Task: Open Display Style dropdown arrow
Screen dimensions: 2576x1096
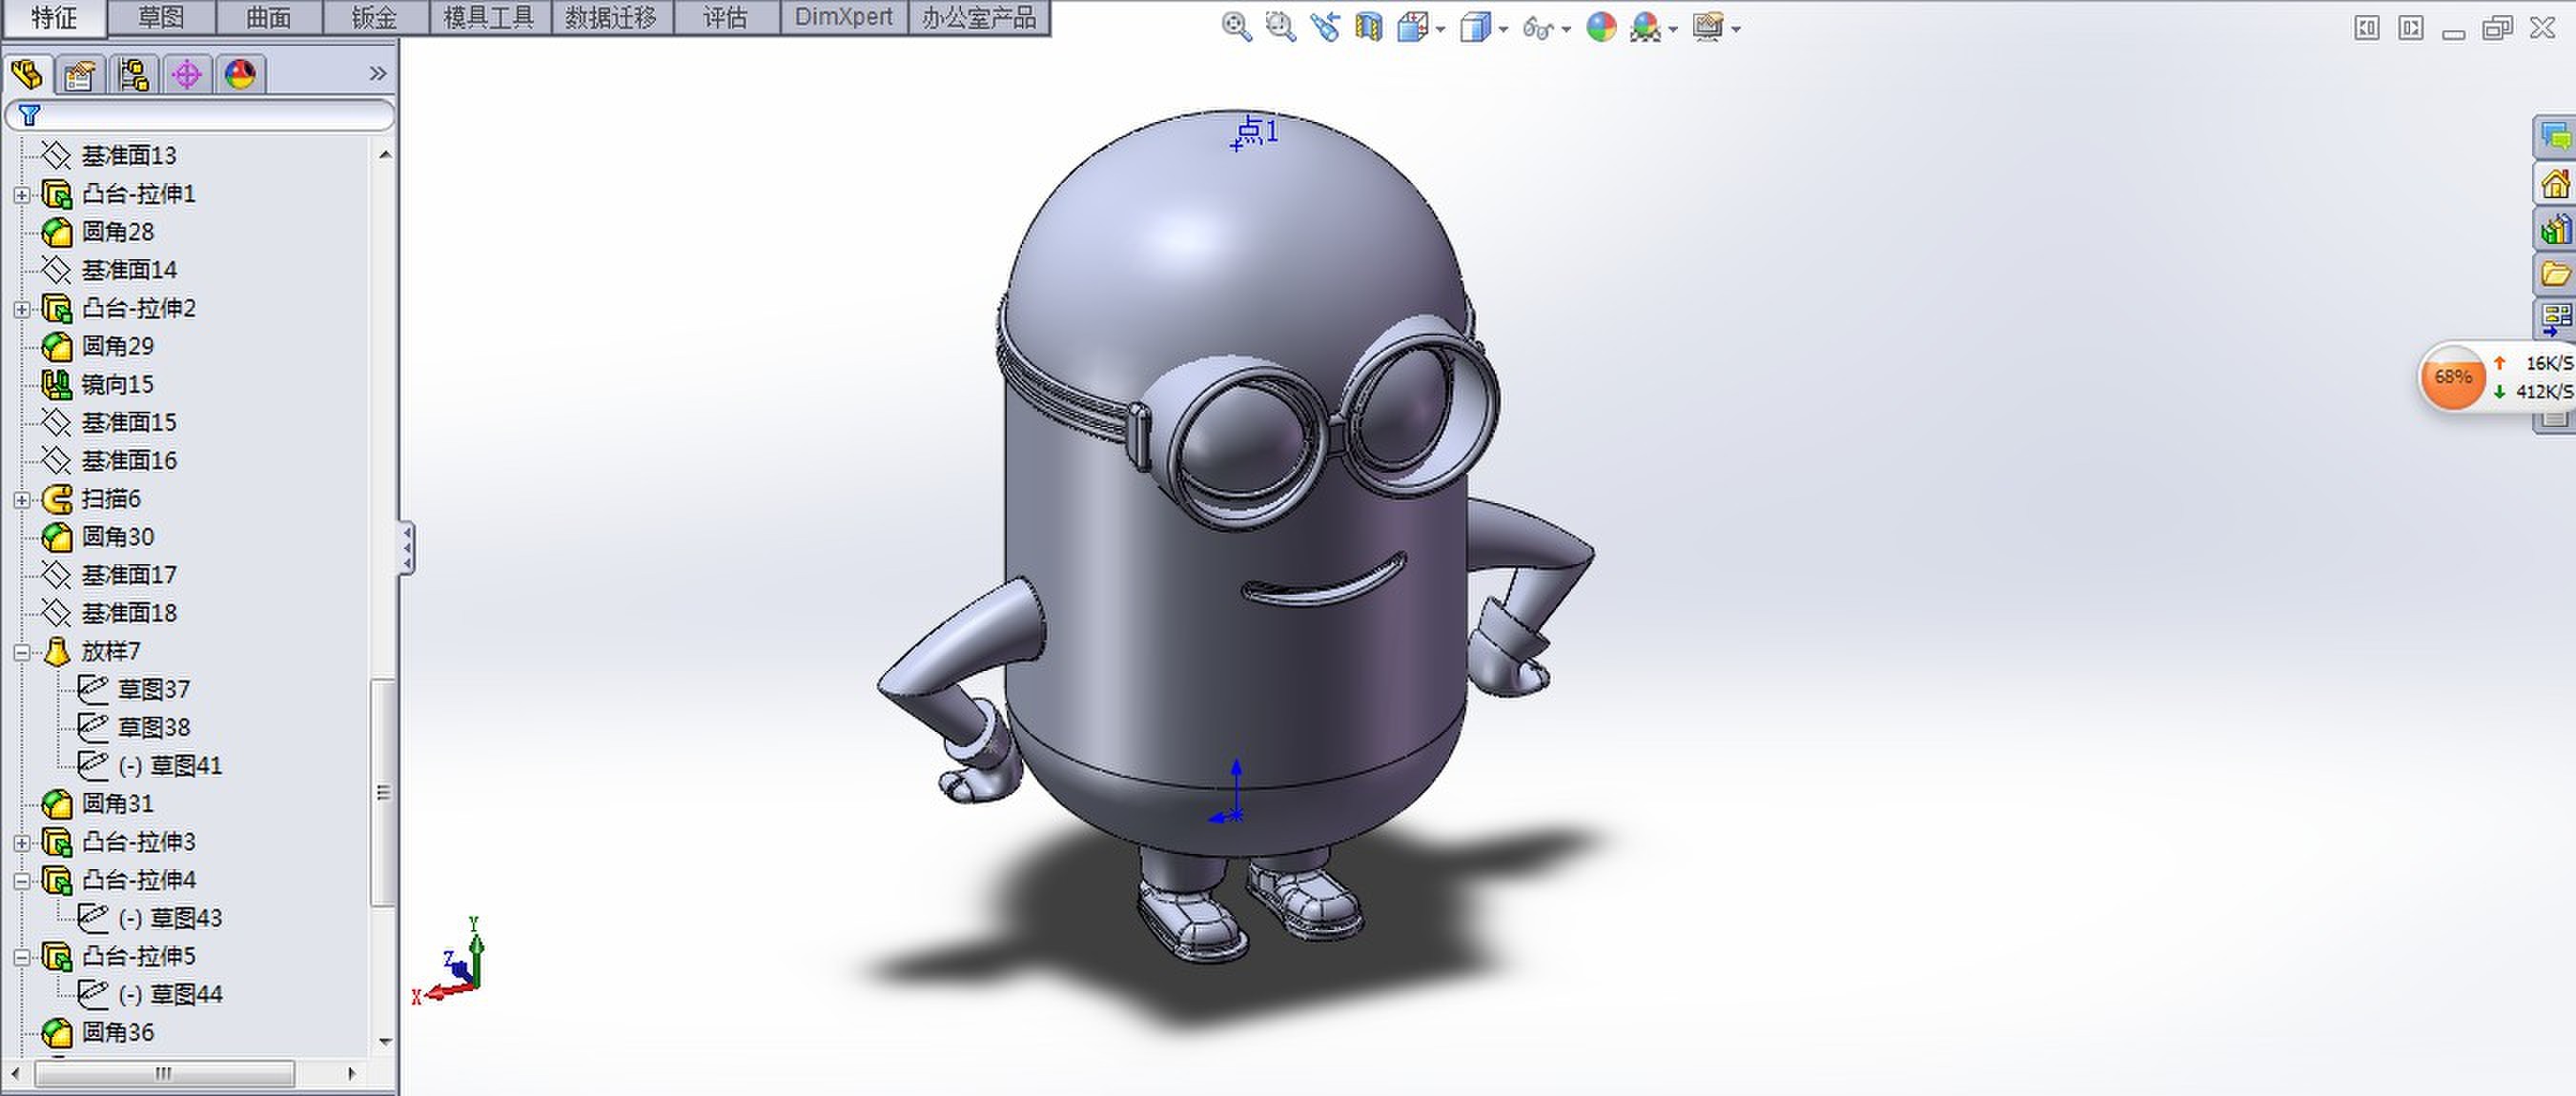Action: coord(1504,30)
